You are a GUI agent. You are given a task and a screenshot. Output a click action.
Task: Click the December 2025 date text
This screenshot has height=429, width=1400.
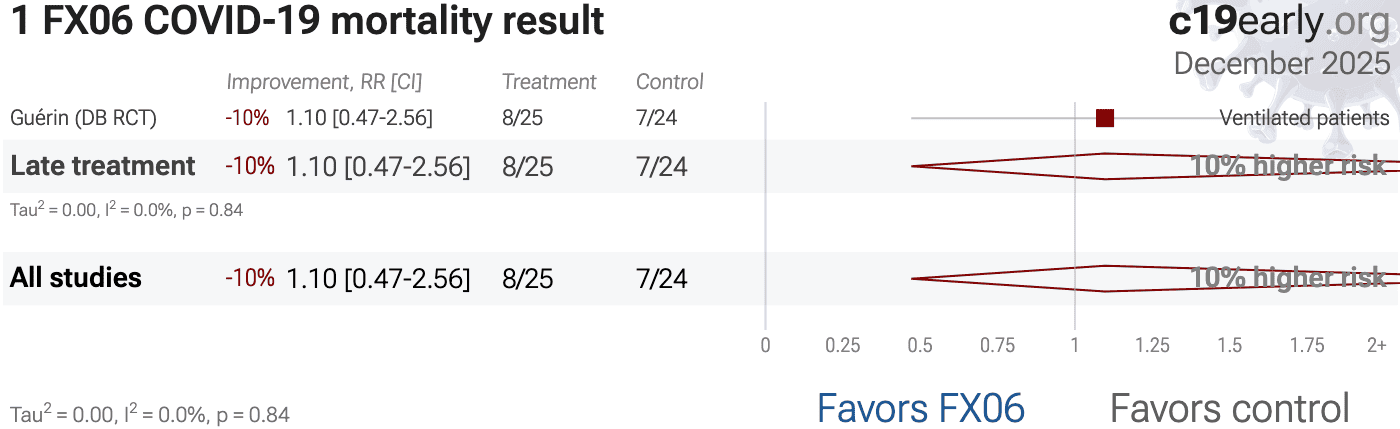1281,63
